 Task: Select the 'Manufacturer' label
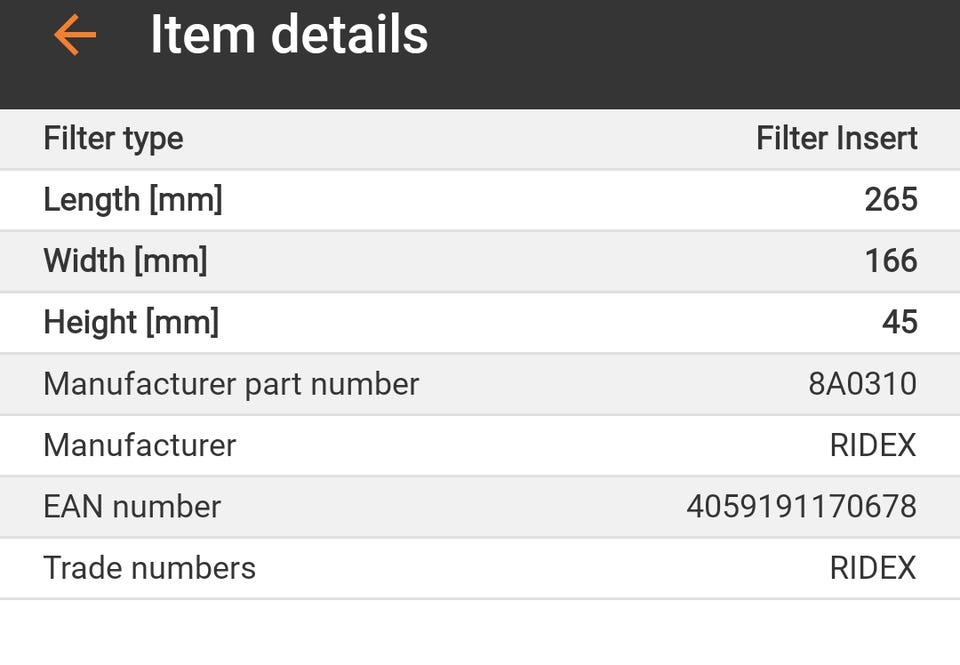pos(139,445)
